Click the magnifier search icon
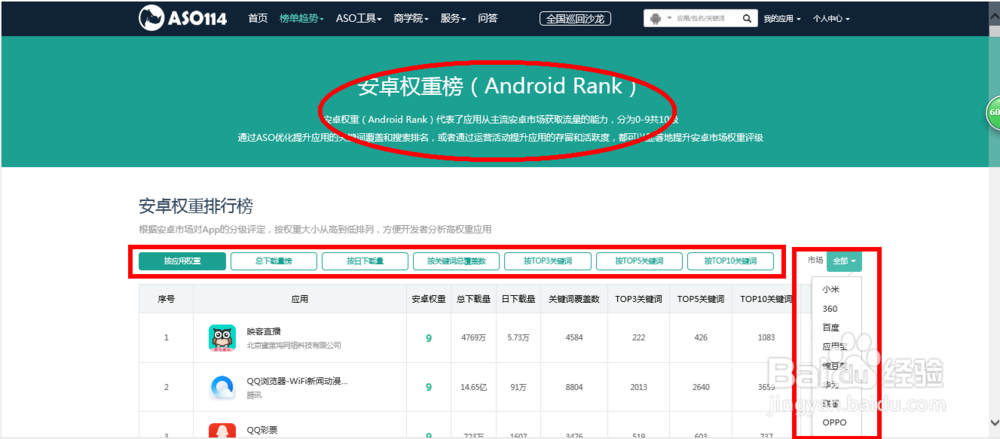Image resolution: width=1000 pixels, height=439 pixels. pos(747,19)
